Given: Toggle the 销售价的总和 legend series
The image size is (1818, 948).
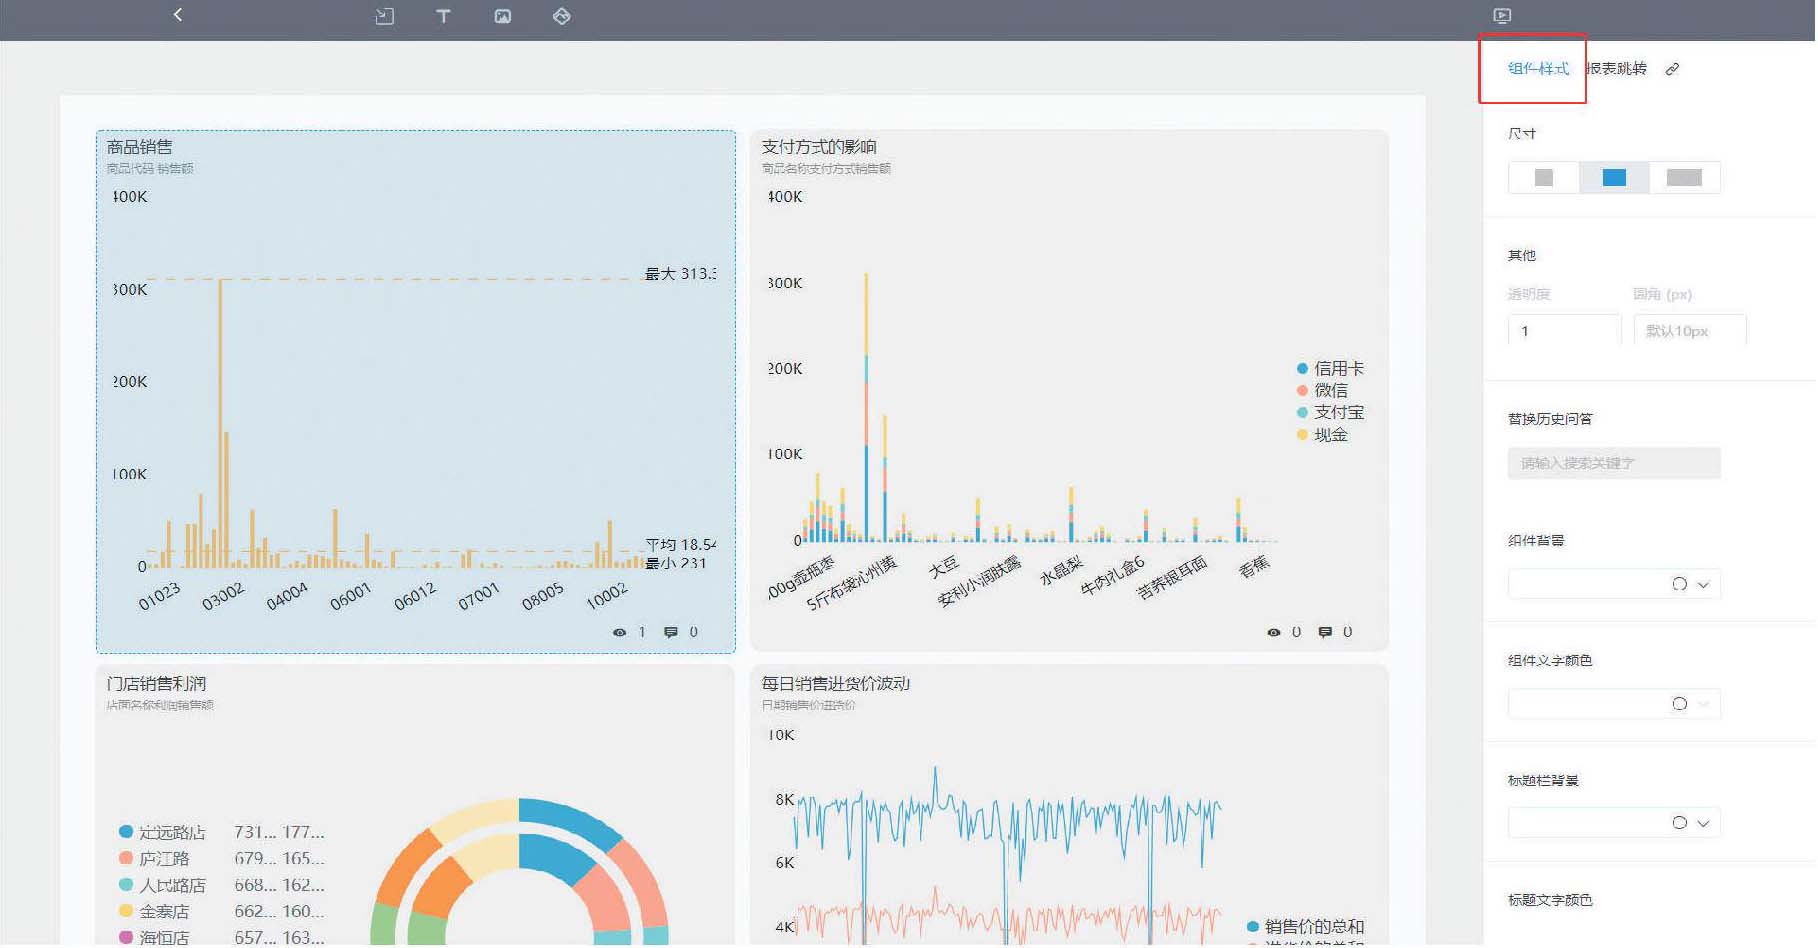Looking at the screenshot, I should (1305, 928).
